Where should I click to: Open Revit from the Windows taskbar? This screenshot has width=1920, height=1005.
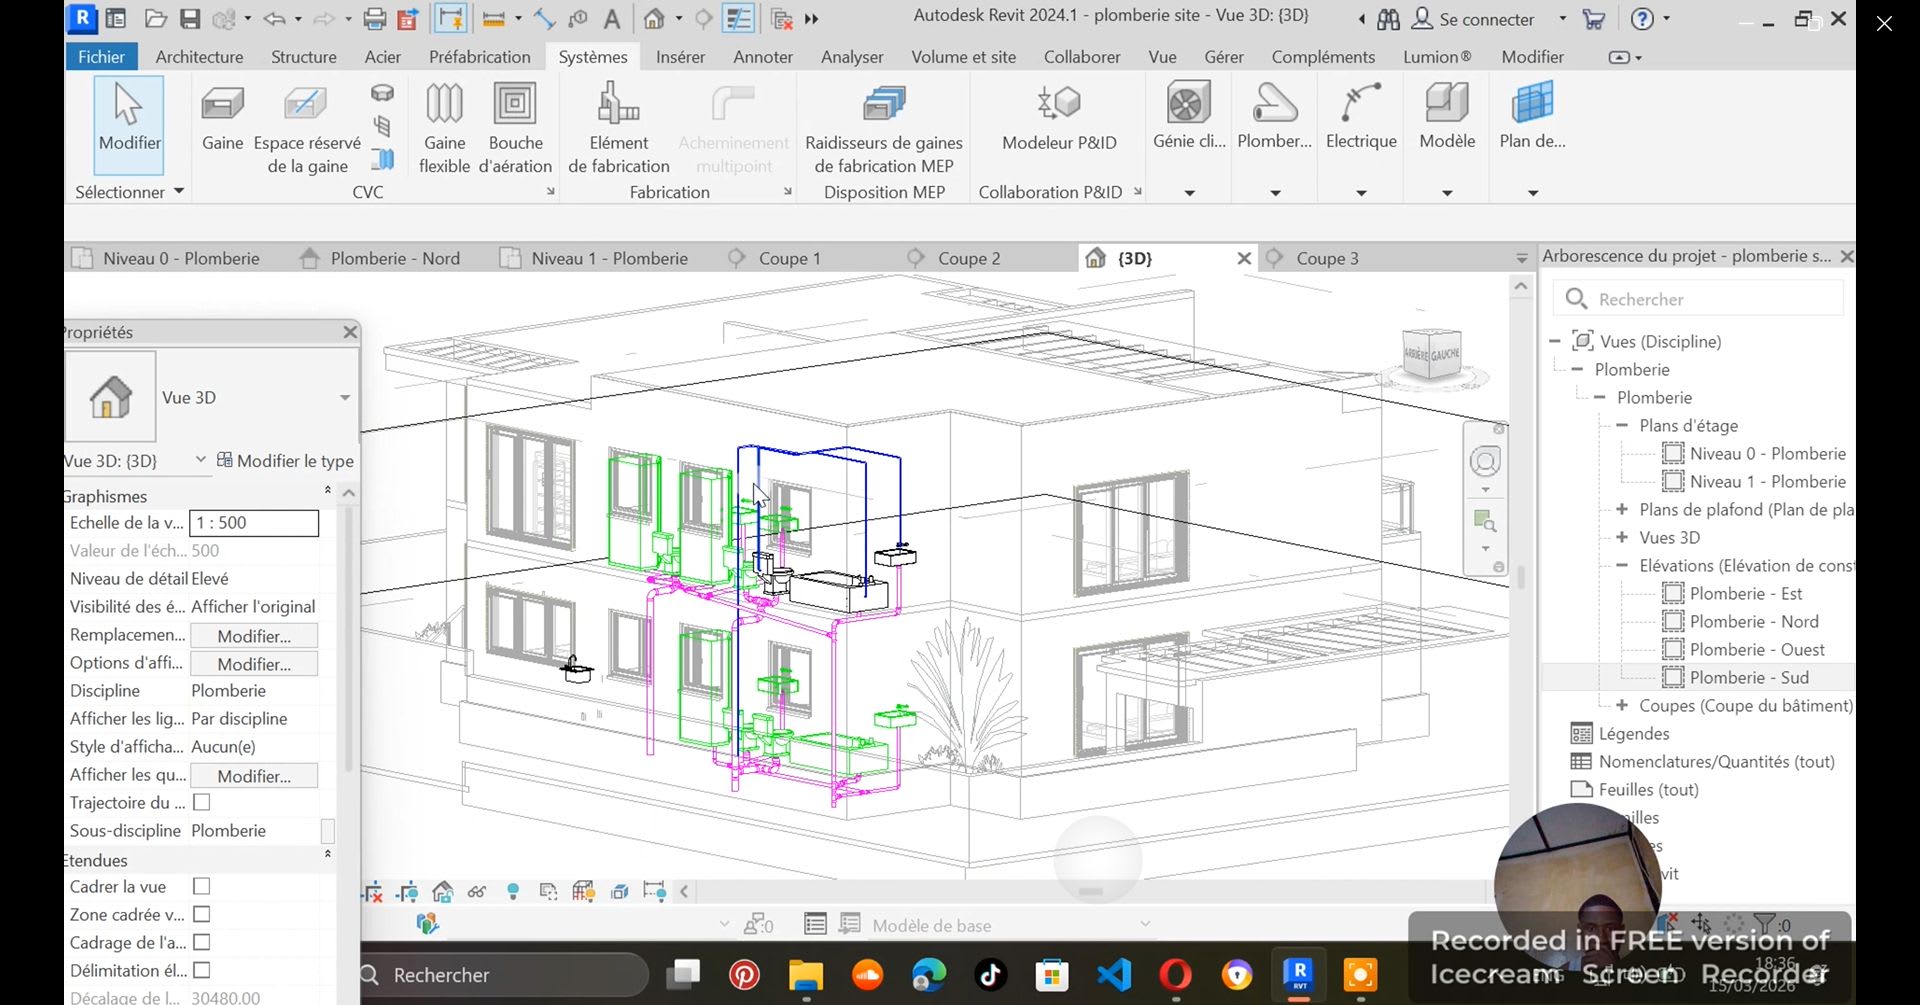pos(1299,974)
